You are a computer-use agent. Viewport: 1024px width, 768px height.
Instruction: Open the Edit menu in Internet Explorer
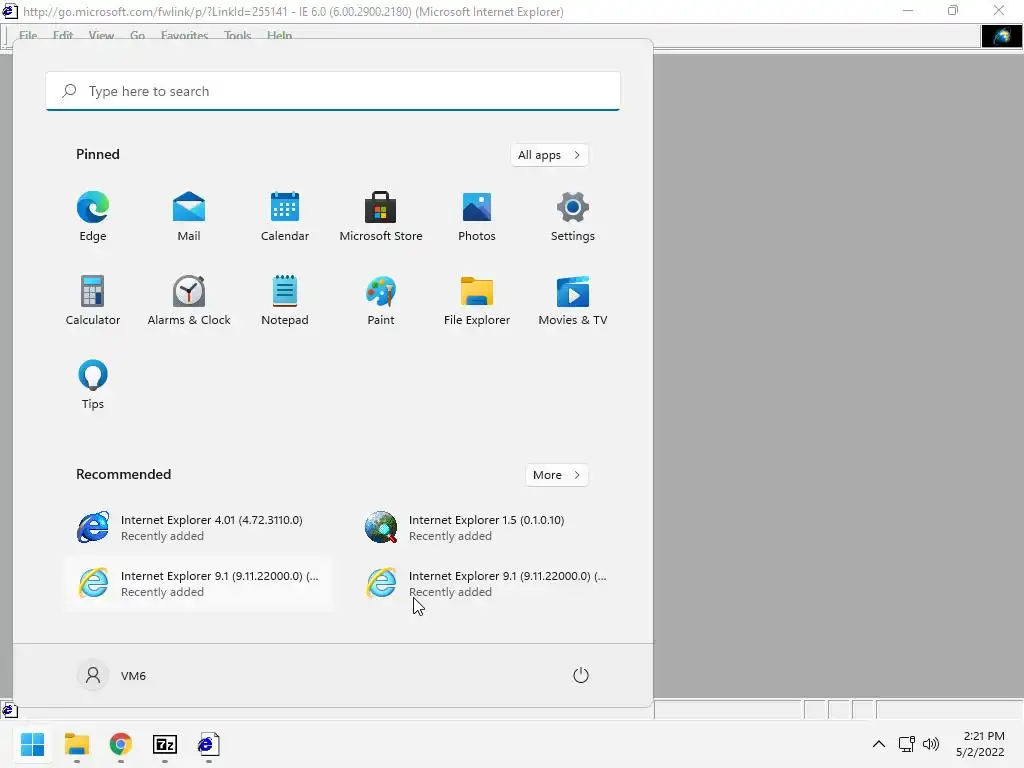(x=63, y=35)
